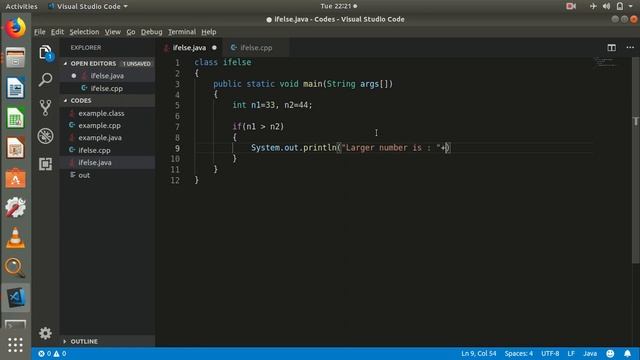The image size is (640, 360).
Task: Open the system menu arrow in top bar
Action: (x=631, y=6)
